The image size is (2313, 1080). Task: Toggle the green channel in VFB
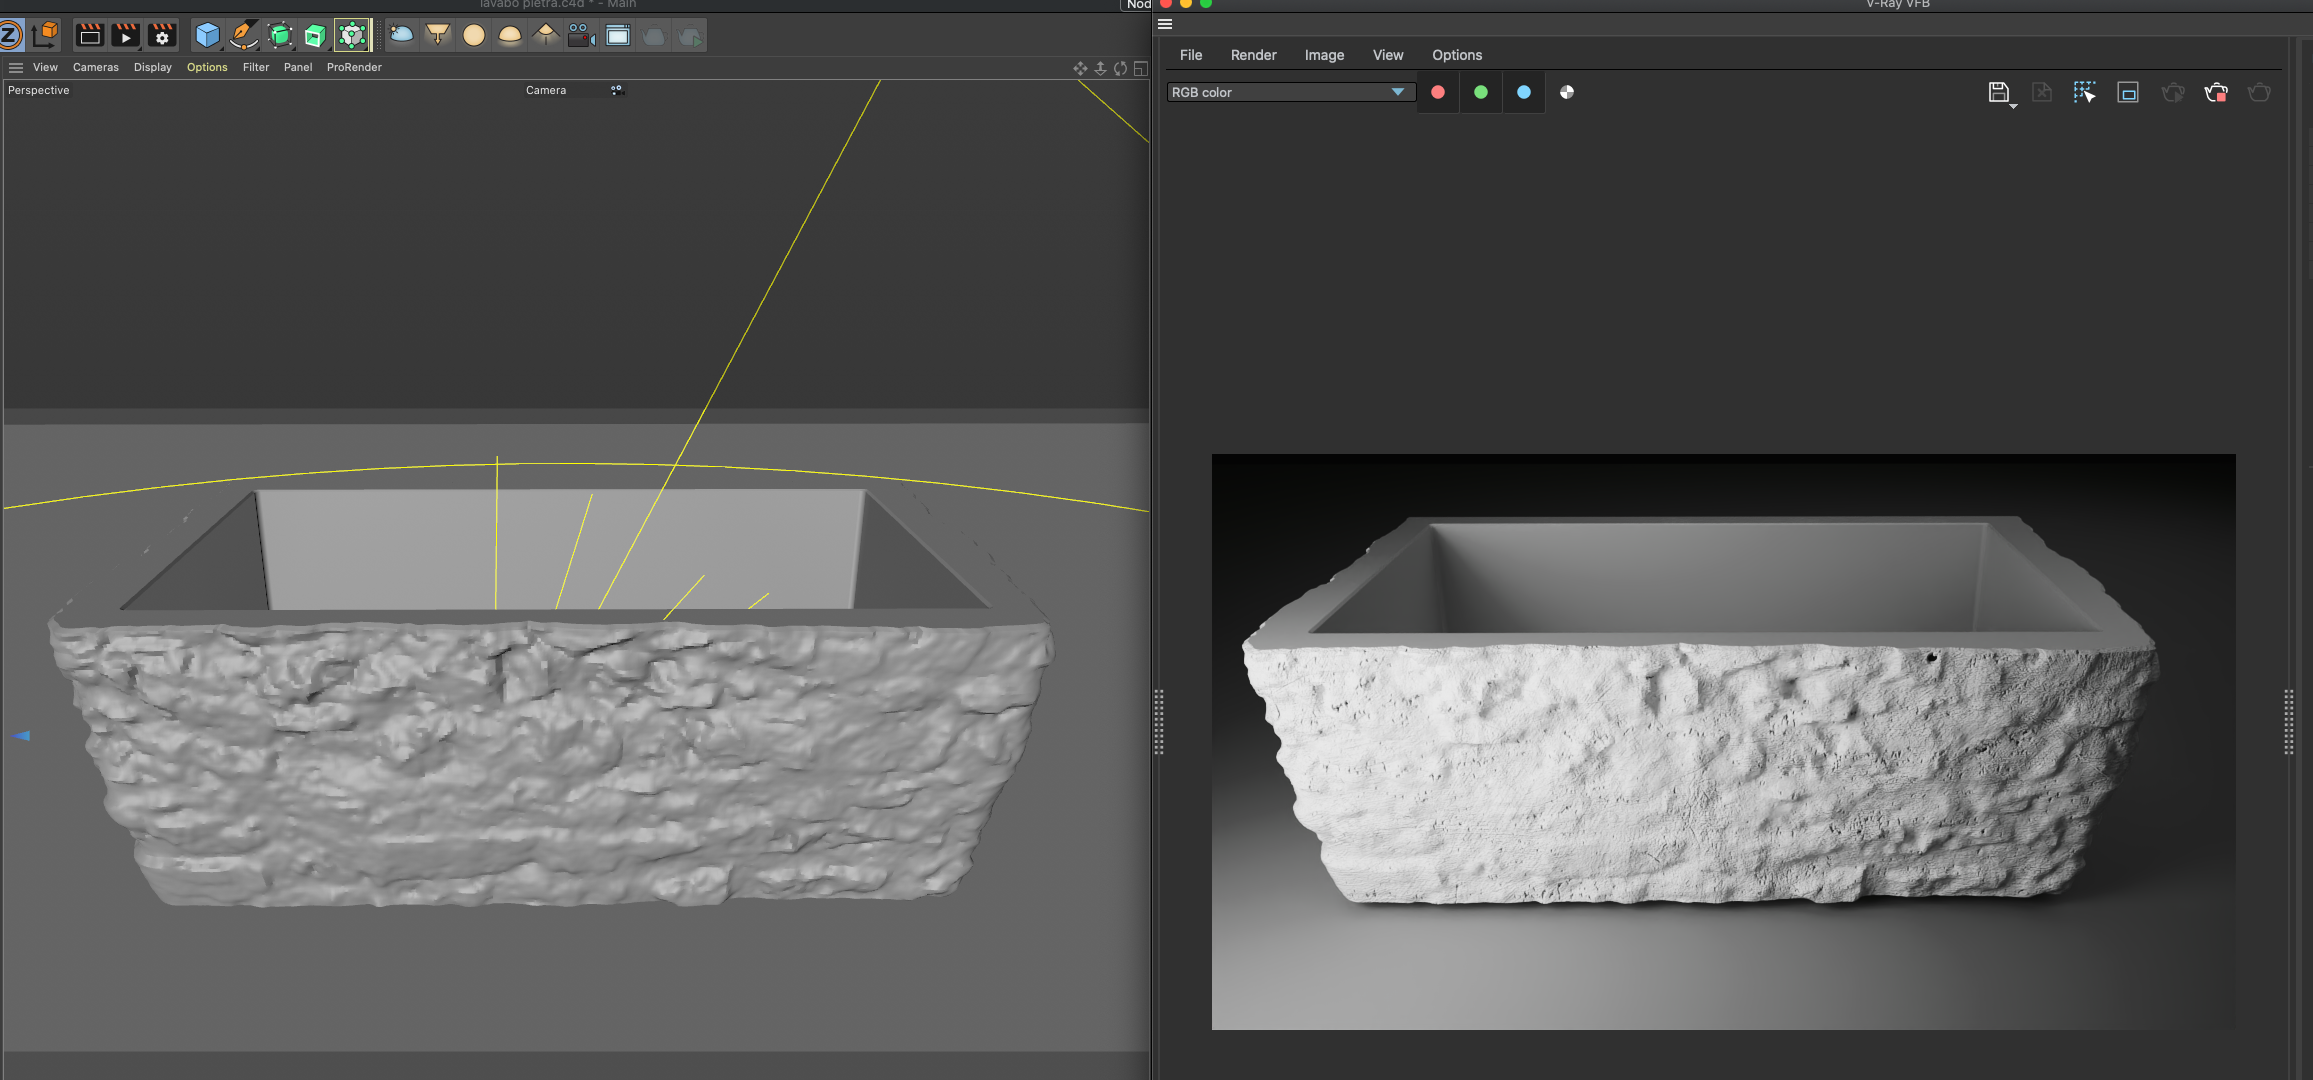(x=1481, y=92)
